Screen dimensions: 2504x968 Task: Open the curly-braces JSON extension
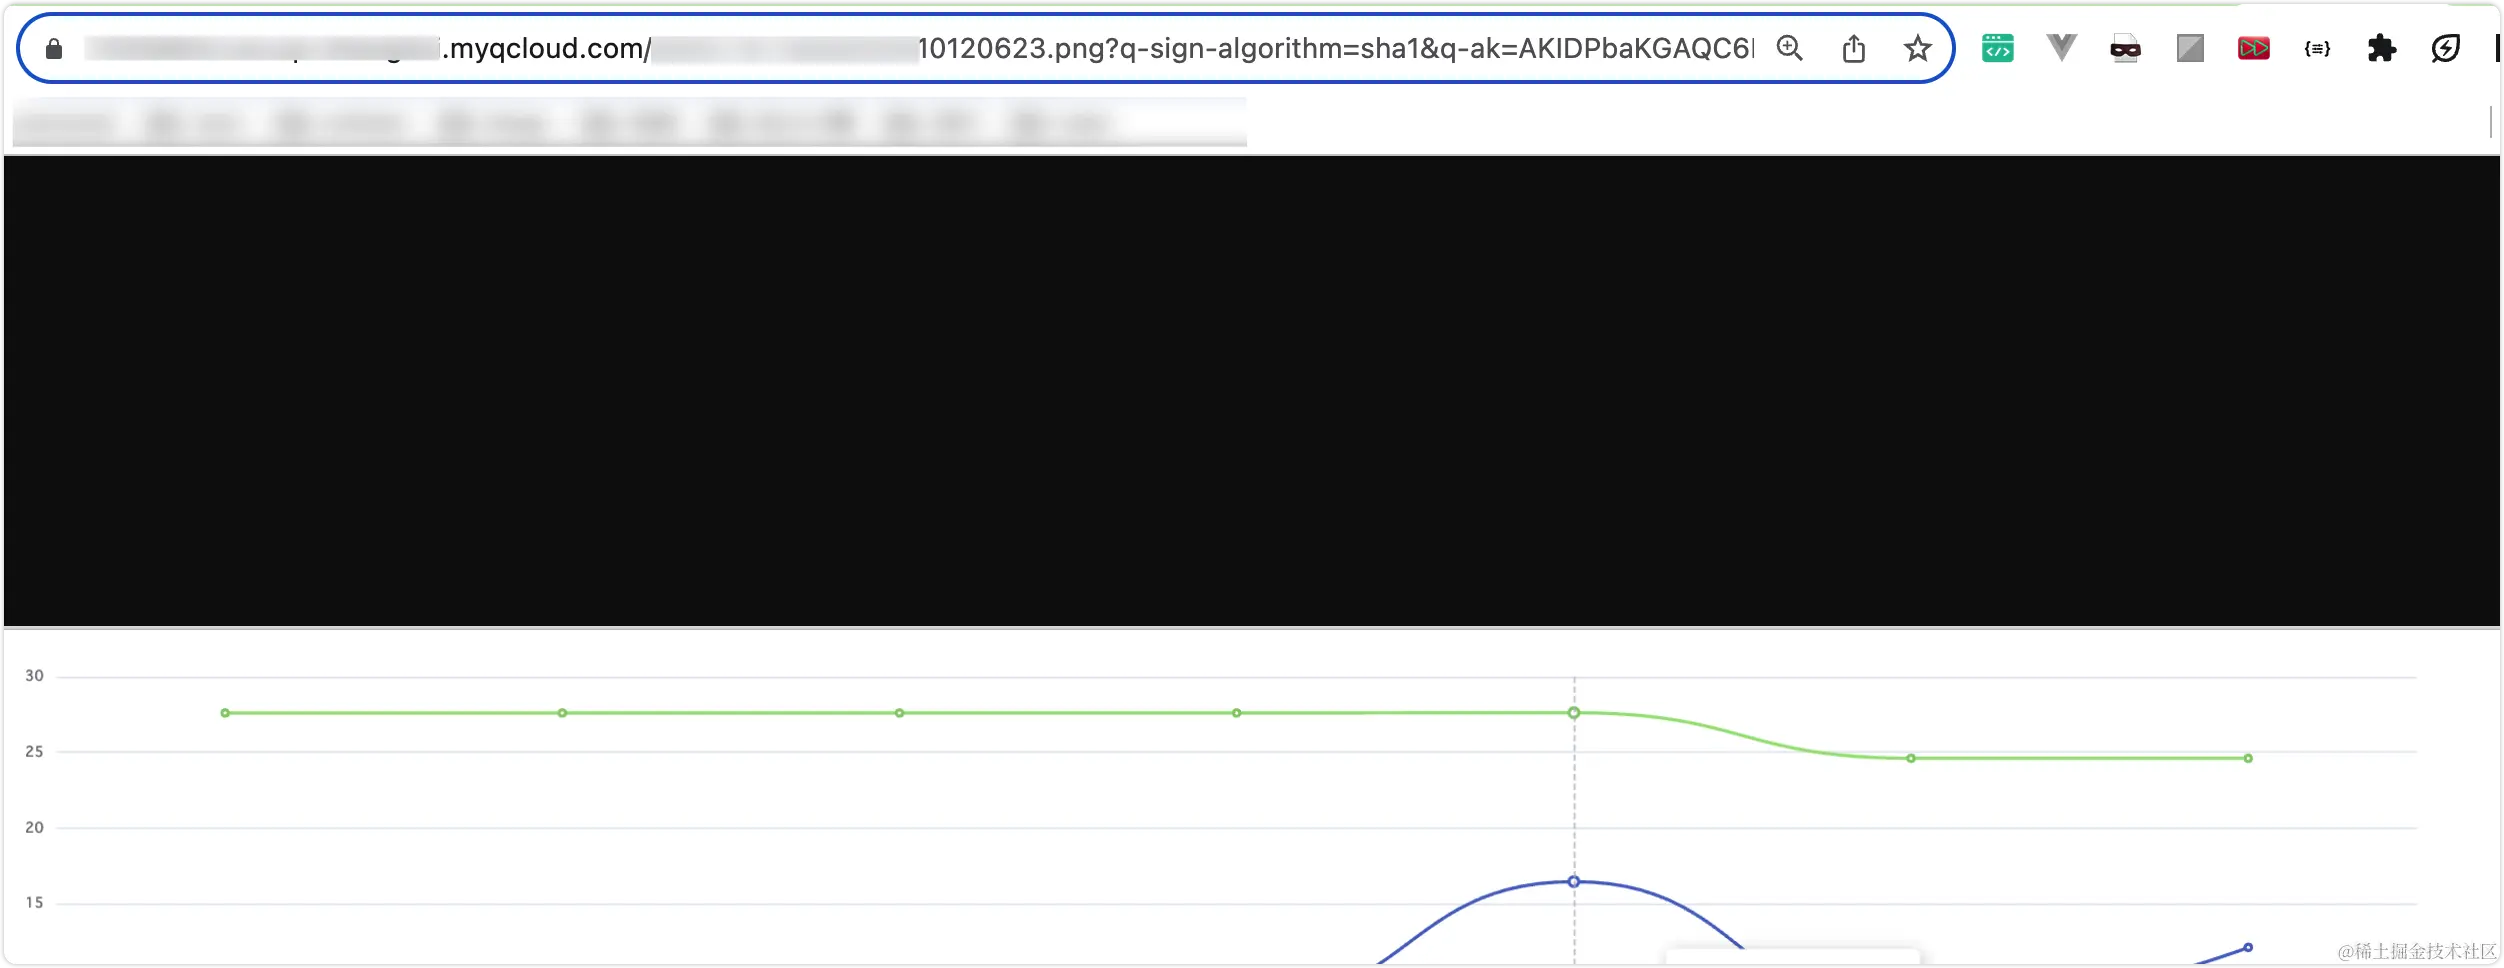click(2317, 48)
